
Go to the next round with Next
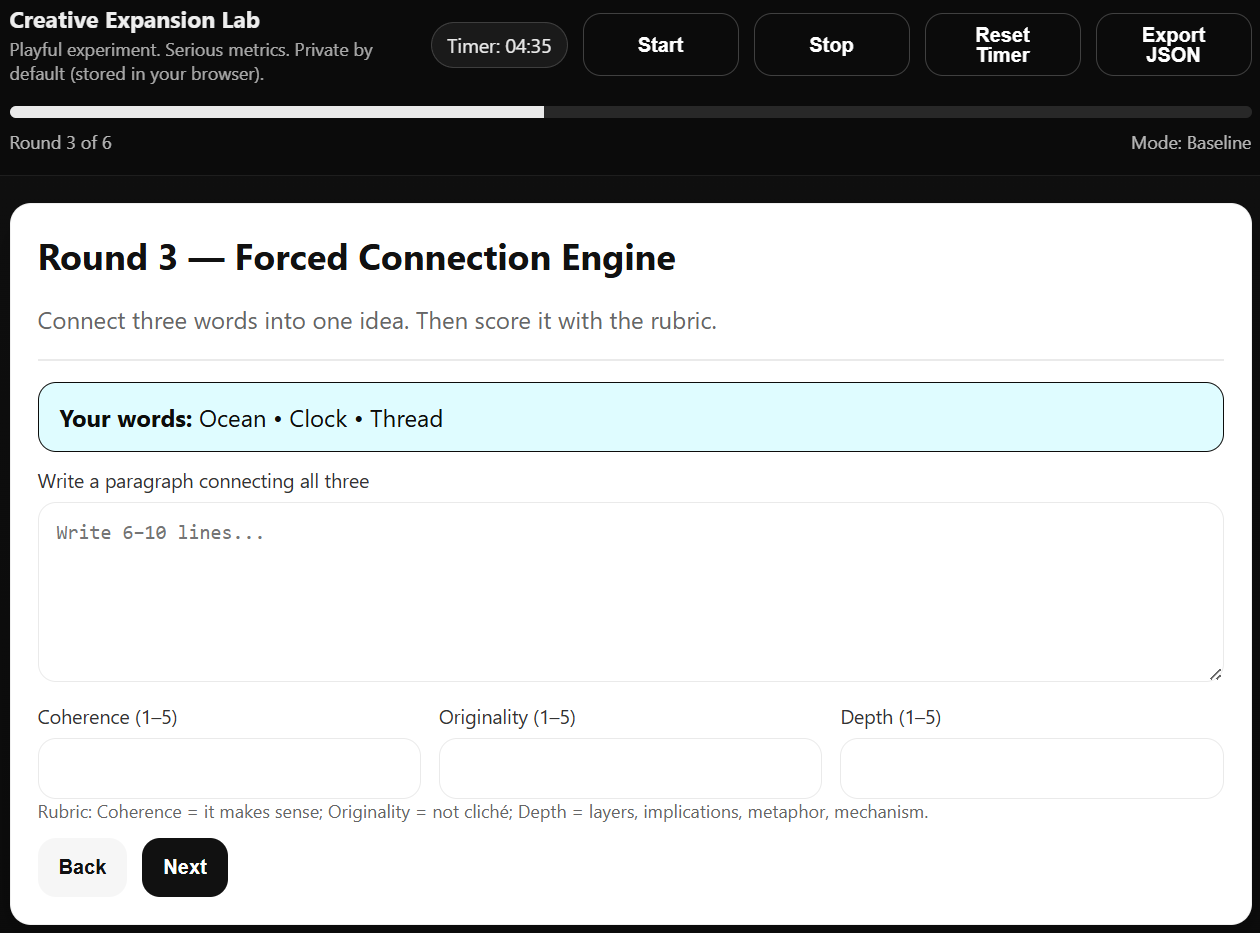point(185,867)
